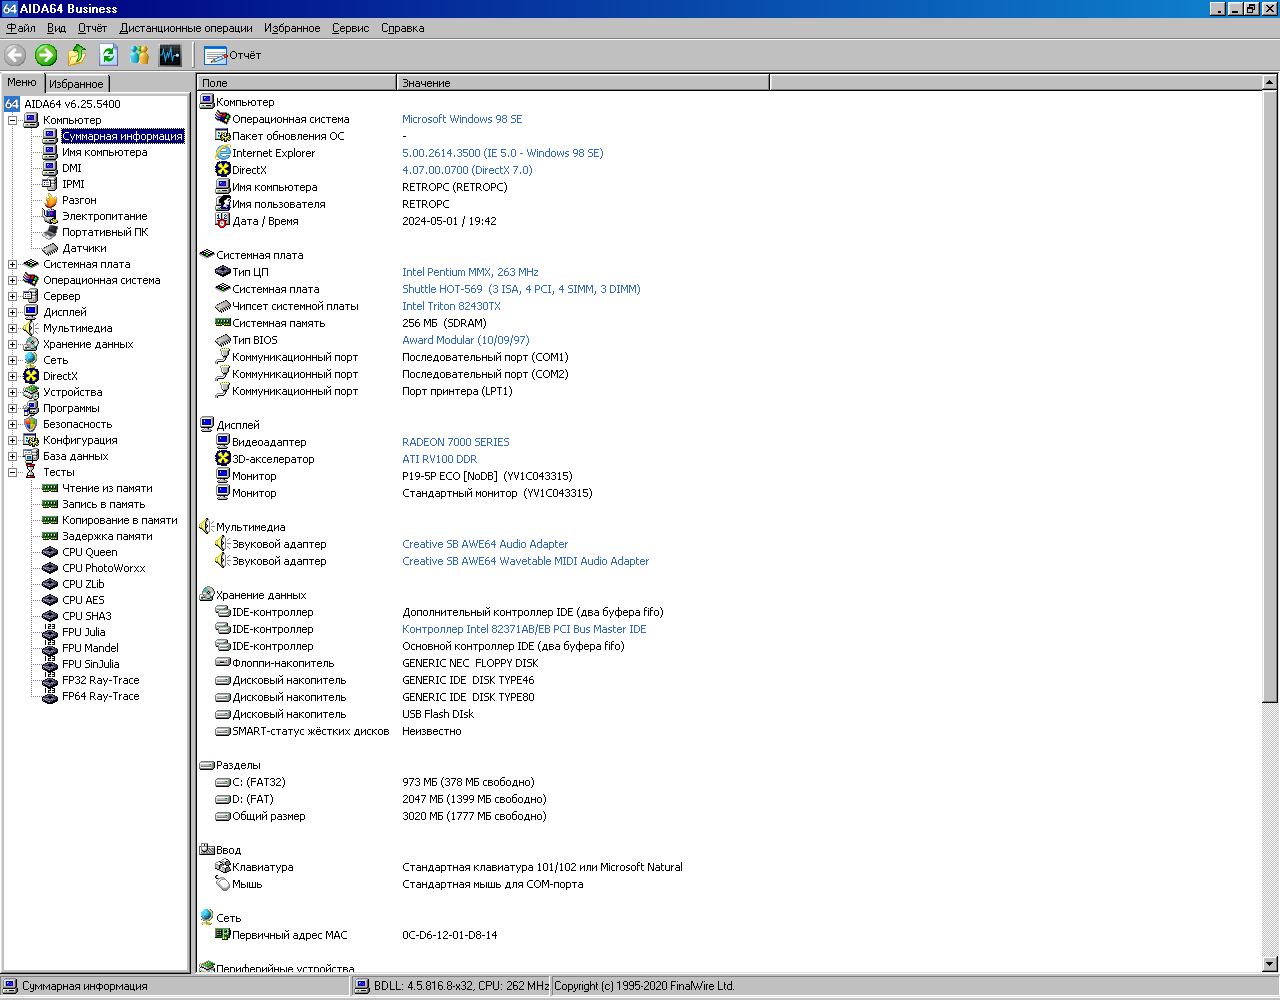The height and width of the screenshot is (1000, 1280).
Task: Click the Чтение из памяти memory icon
Action: coord(50,488)
